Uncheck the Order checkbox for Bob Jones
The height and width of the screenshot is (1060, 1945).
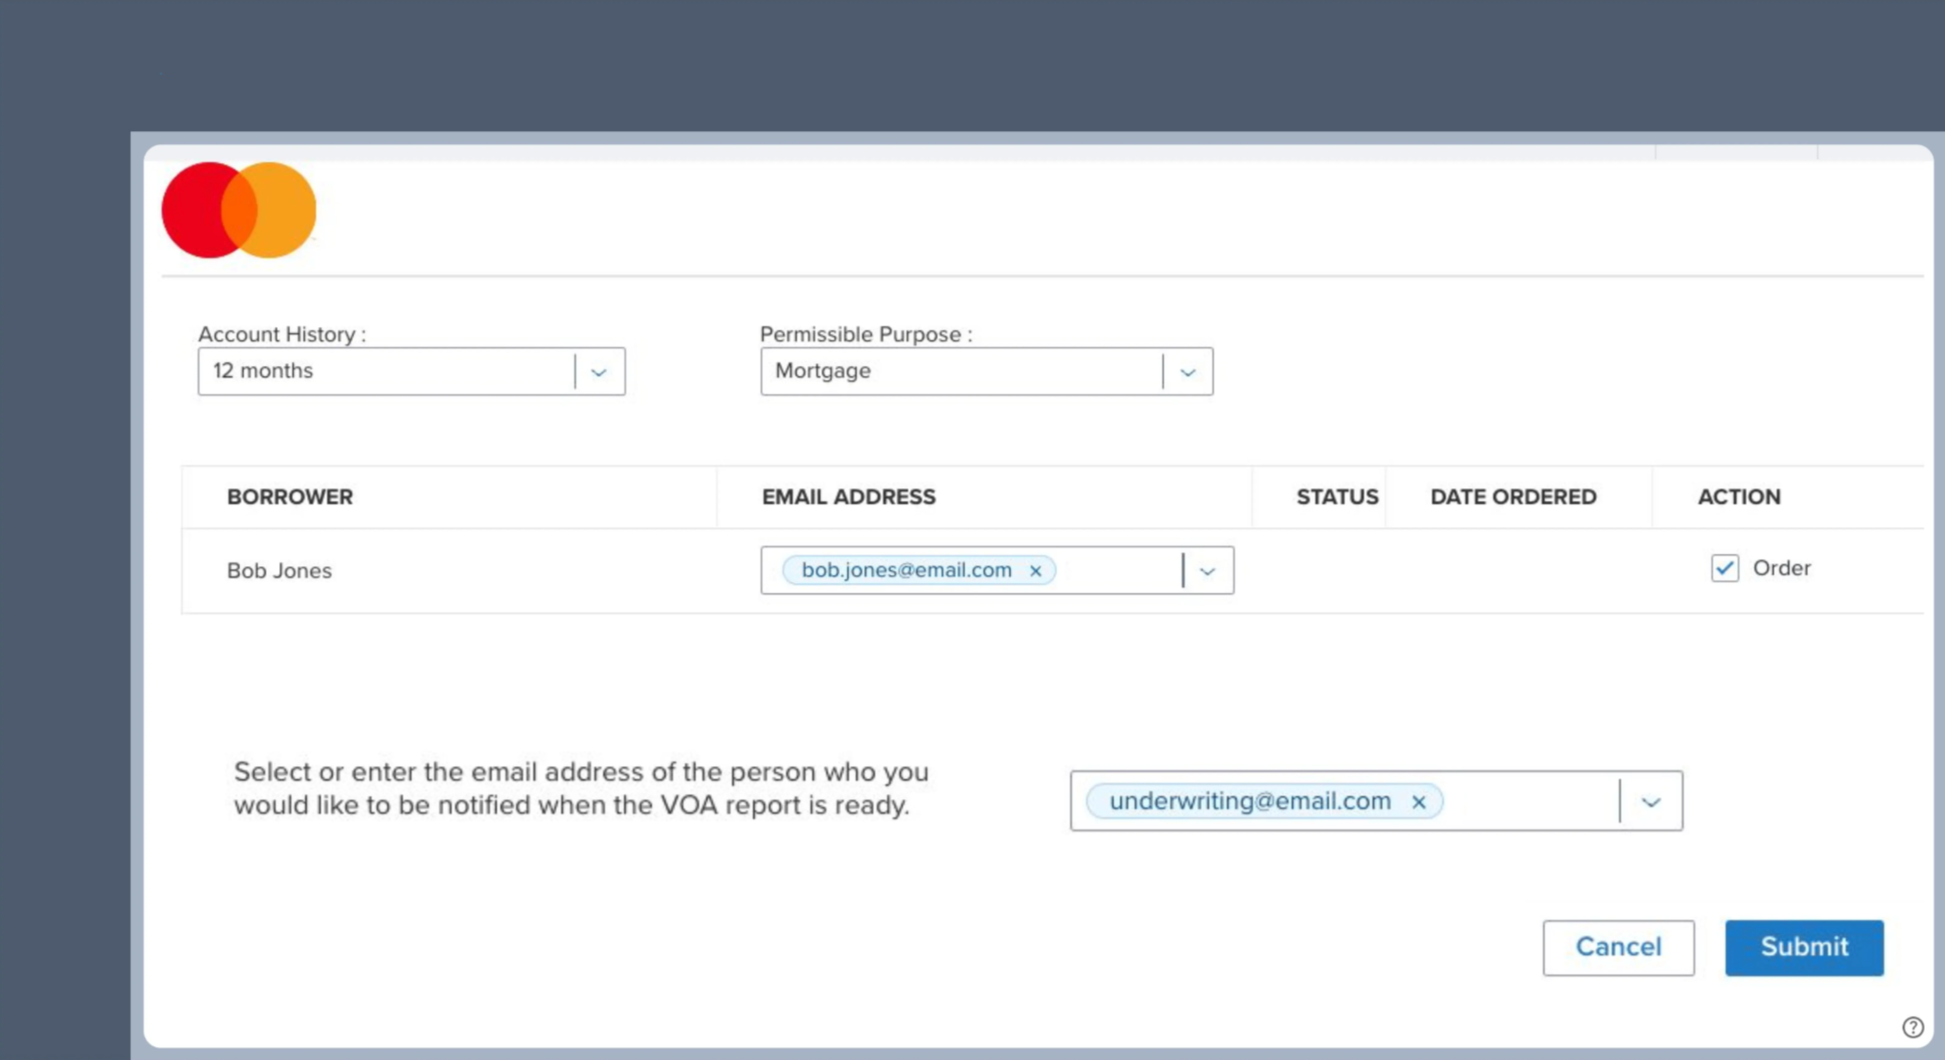(1724, 568)
